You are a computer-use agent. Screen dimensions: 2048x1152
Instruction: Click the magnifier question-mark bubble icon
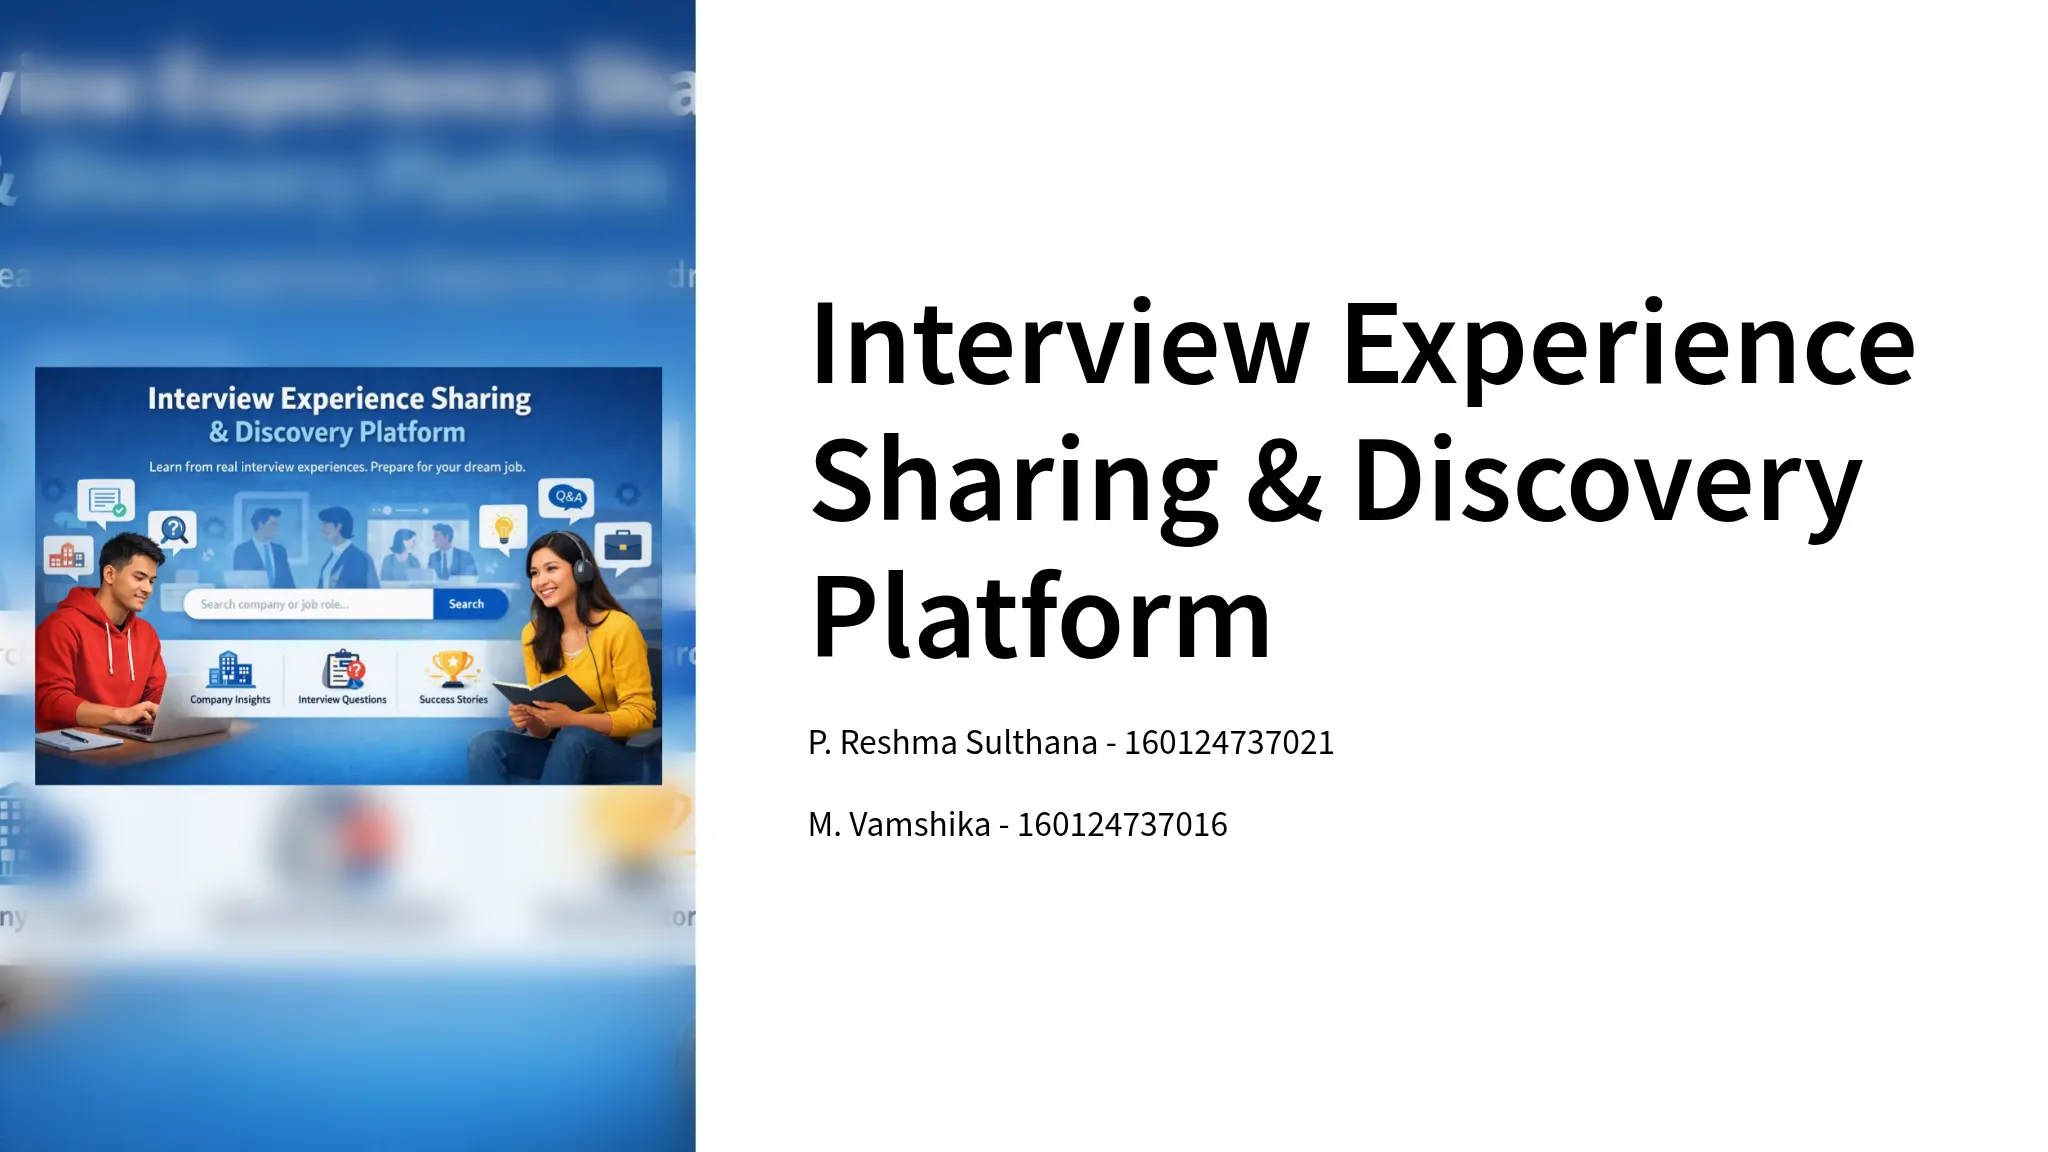174,531
